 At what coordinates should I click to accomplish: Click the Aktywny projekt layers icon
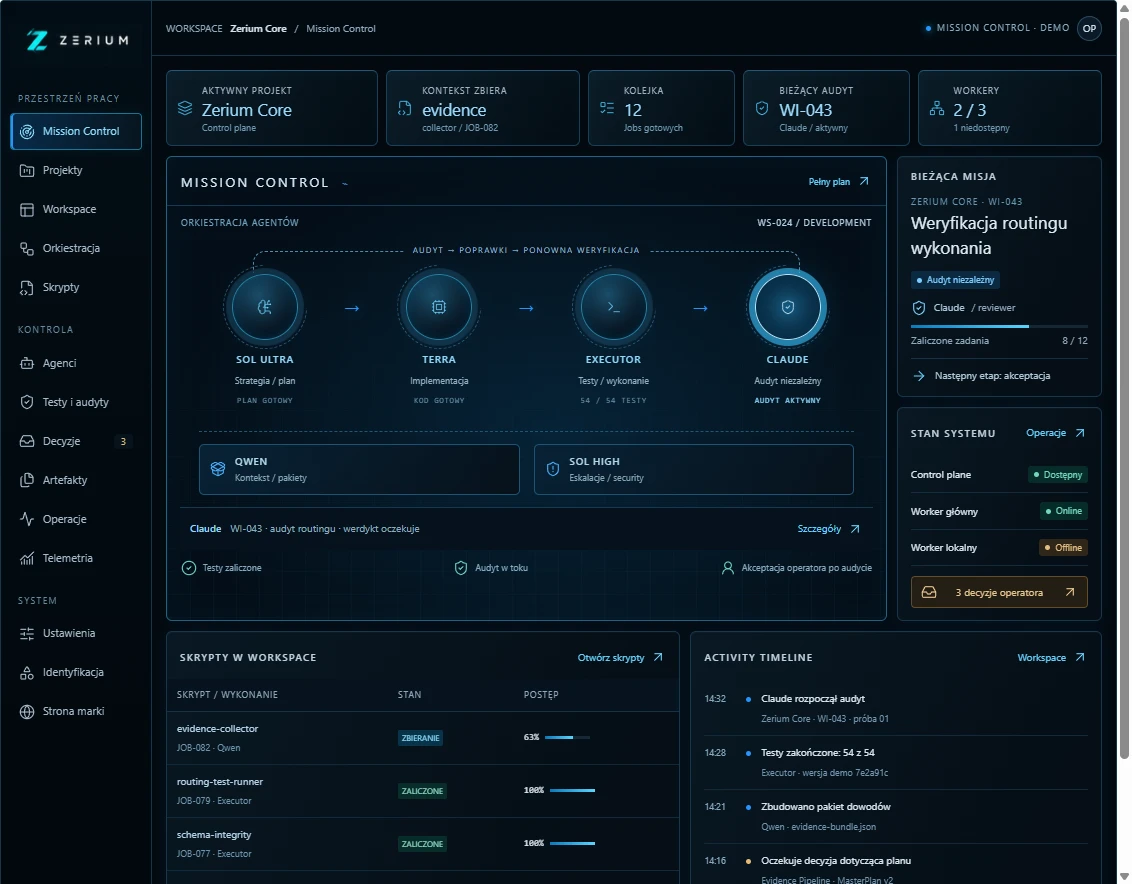pos(186,108)
